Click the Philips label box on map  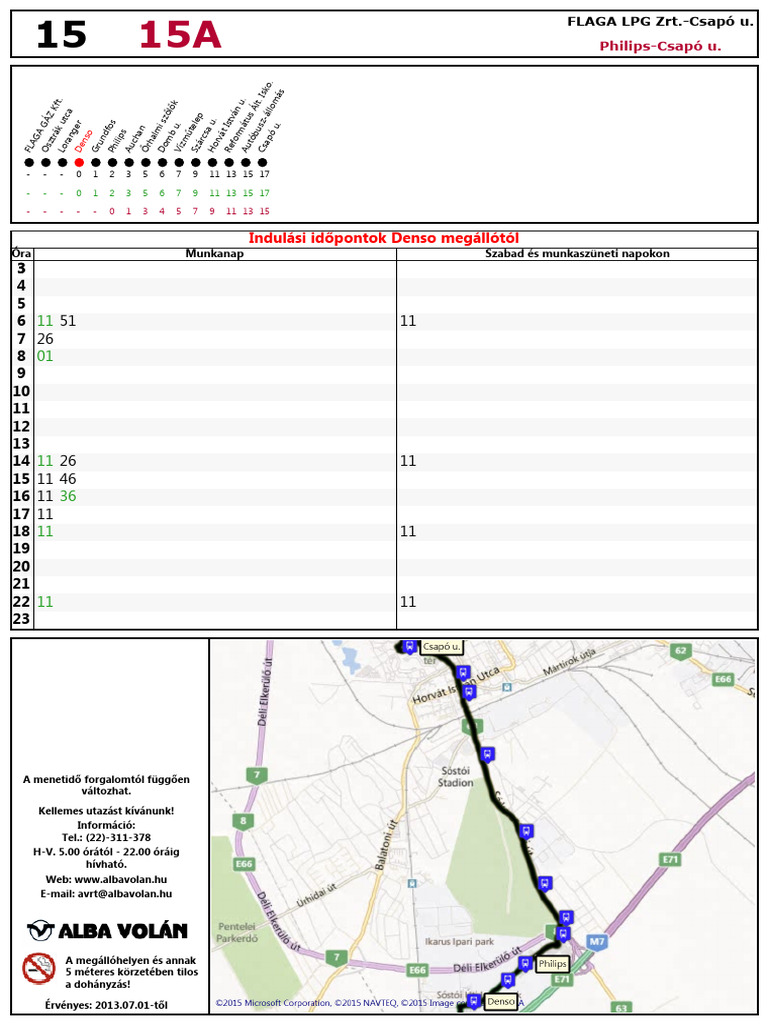click(x=552, y=963)
